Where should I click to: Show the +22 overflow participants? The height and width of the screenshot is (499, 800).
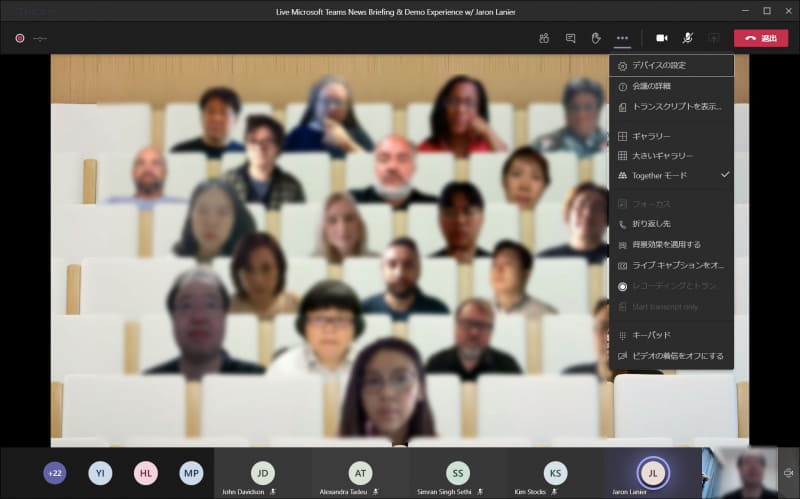click(55, 473)
